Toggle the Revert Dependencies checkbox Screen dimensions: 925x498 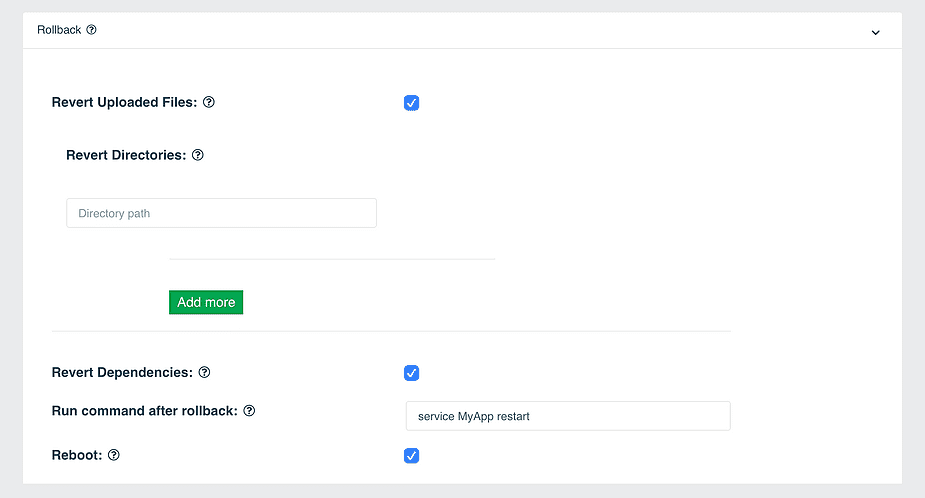(412, 373)
